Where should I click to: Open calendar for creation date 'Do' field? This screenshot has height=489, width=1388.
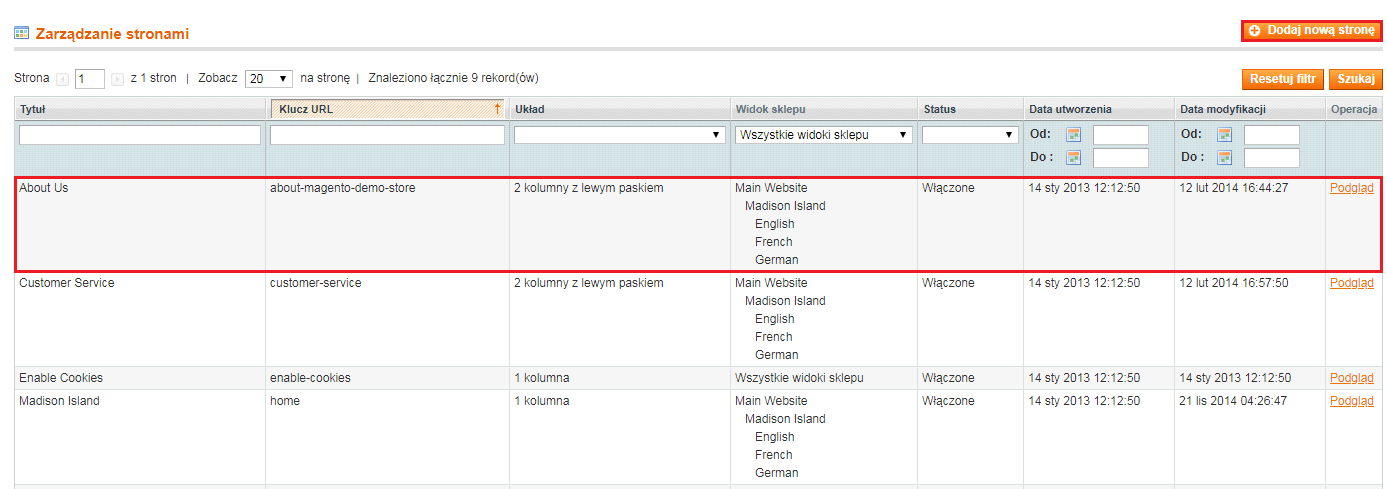point(1074,158)
